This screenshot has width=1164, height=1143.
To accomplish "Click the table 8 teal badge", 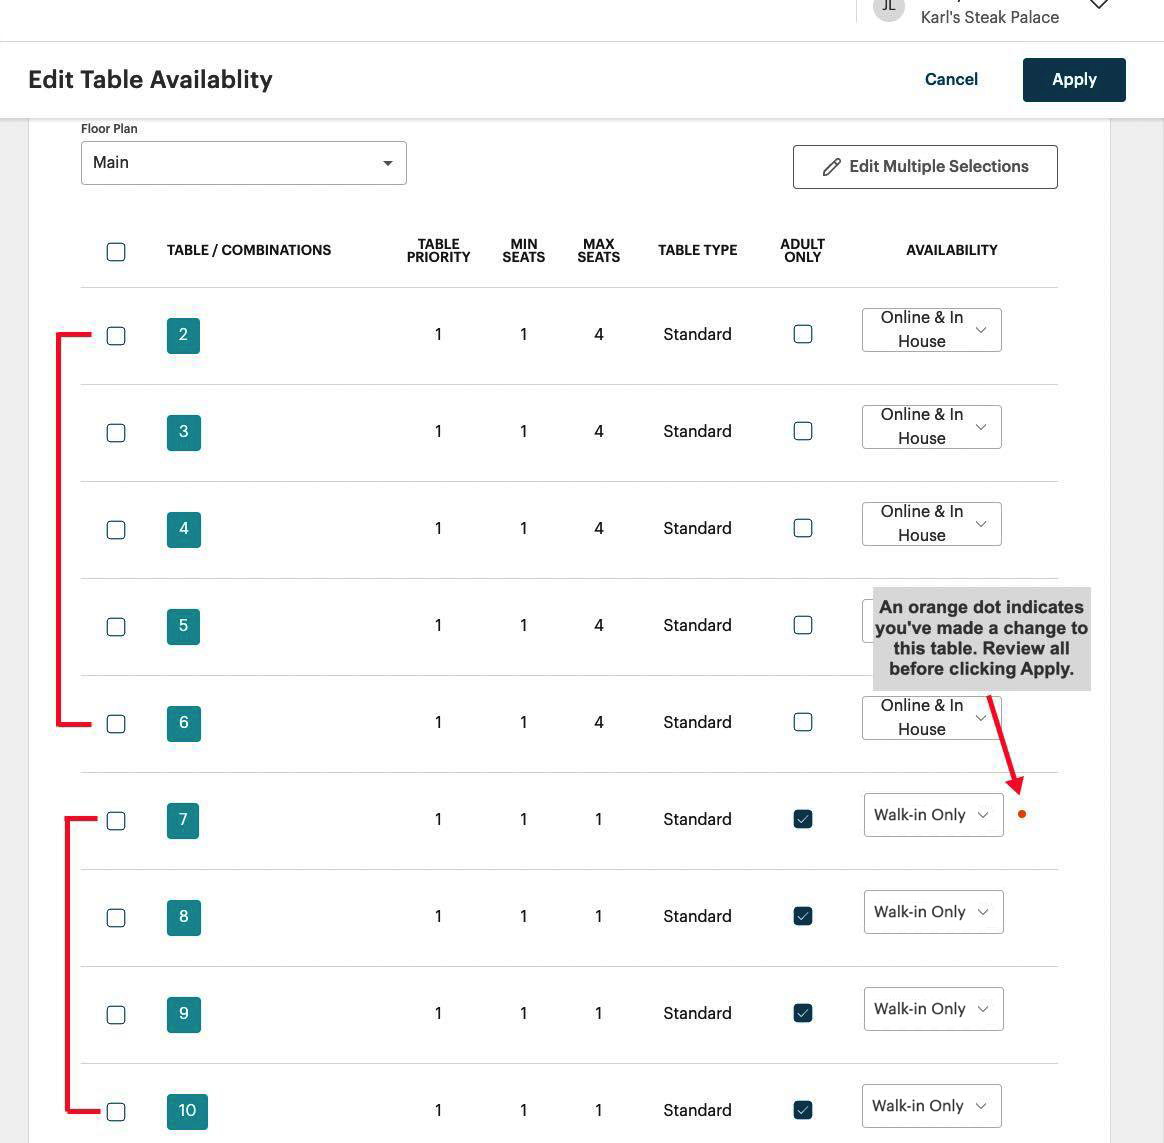I will 183,917.
